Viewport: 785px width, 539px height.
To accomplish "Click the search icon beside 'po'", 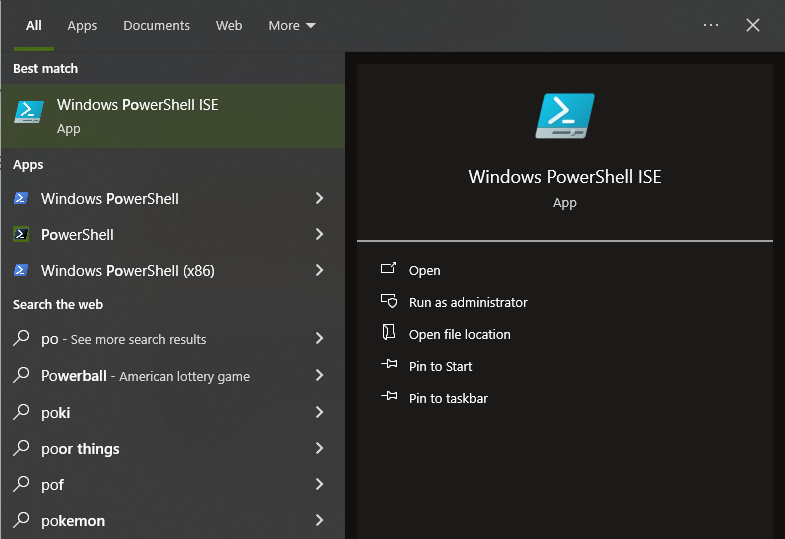I will pyautogui.click(x=21, y=338).
